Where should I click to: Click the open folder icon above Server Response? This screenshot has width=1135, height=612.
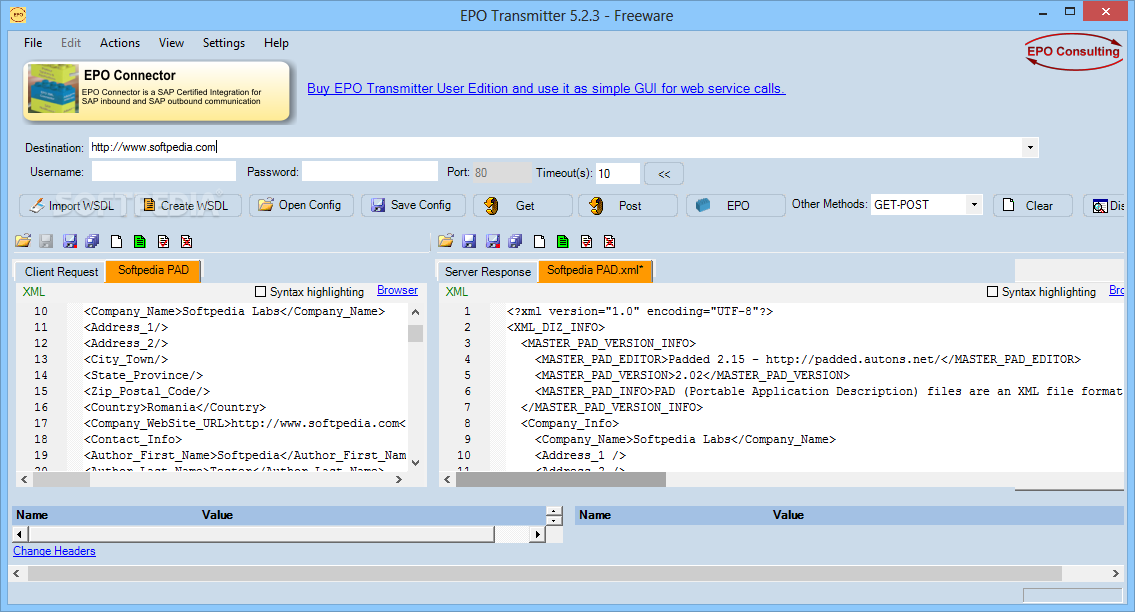click(446, 241)
